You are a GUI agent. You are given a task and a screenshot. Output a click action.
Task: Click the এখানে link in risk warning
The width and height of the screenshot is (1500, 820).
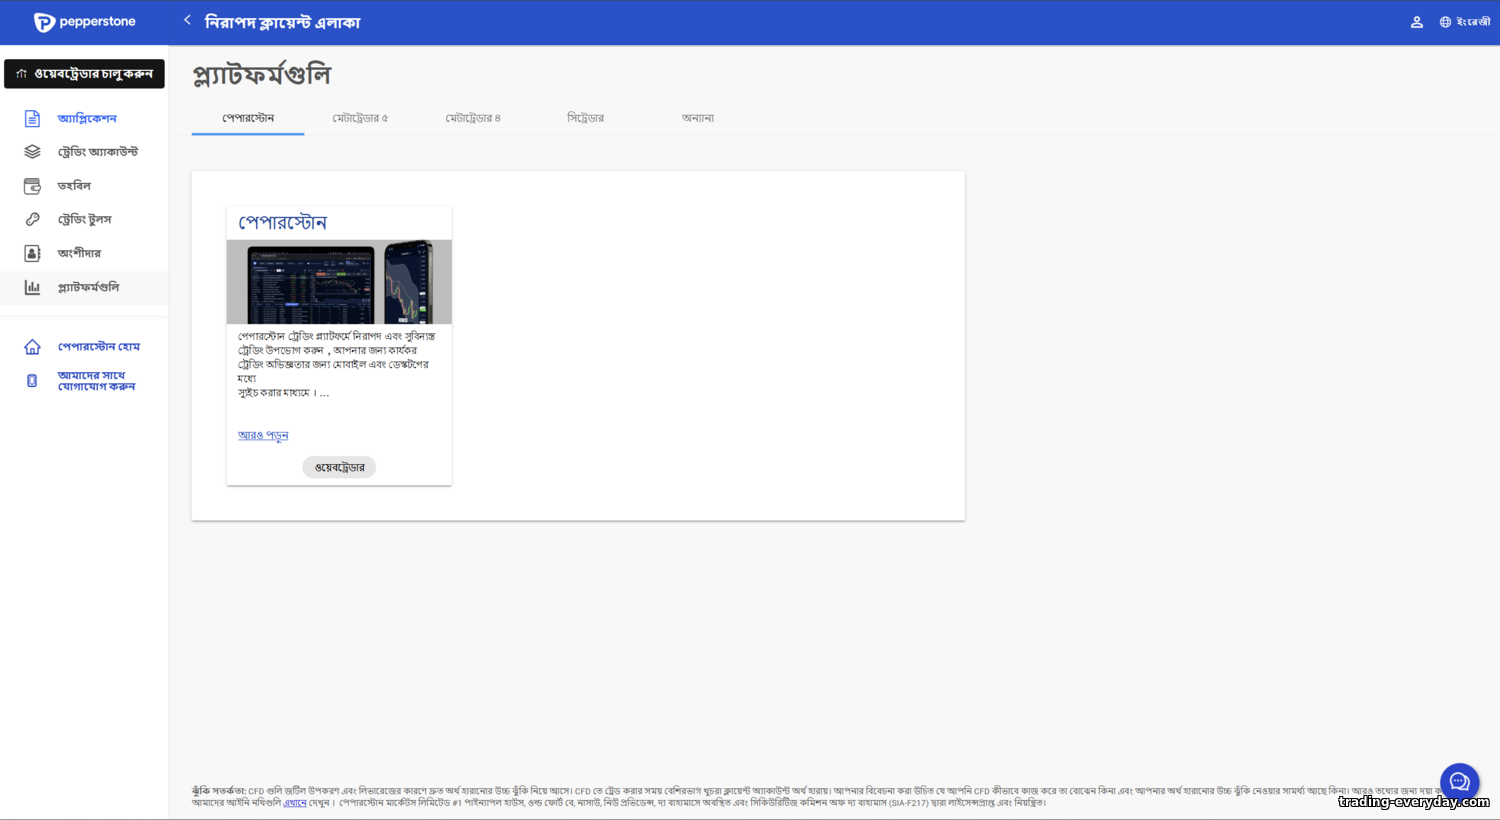tap(294, 802)
